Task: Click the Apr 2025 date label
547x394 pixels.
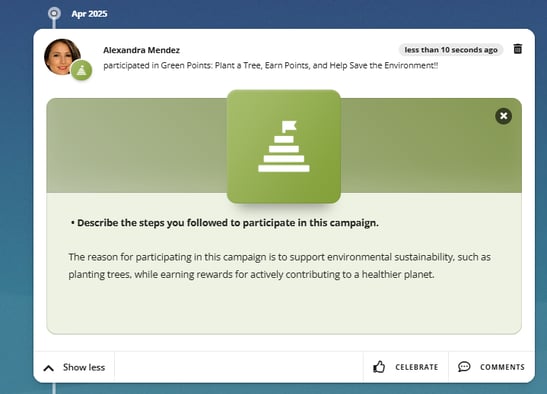Action: point(89,14)
